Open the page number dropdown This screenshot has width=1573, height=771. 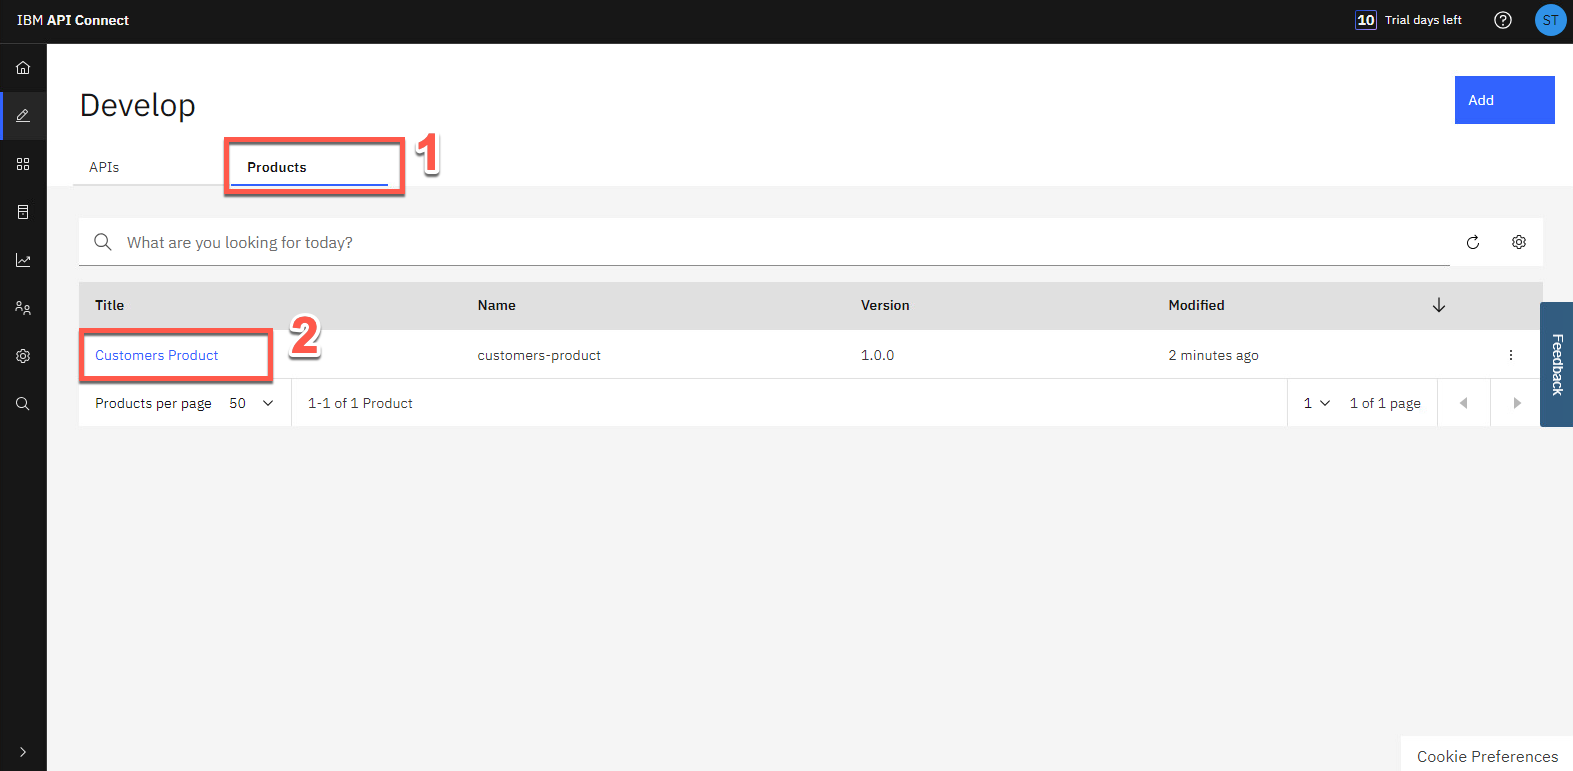(x=1316, y=403)
